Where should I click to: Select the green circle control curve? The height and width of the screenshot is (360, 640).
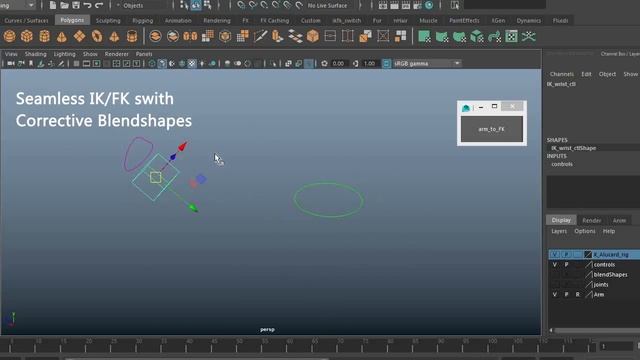click(329, 200)
